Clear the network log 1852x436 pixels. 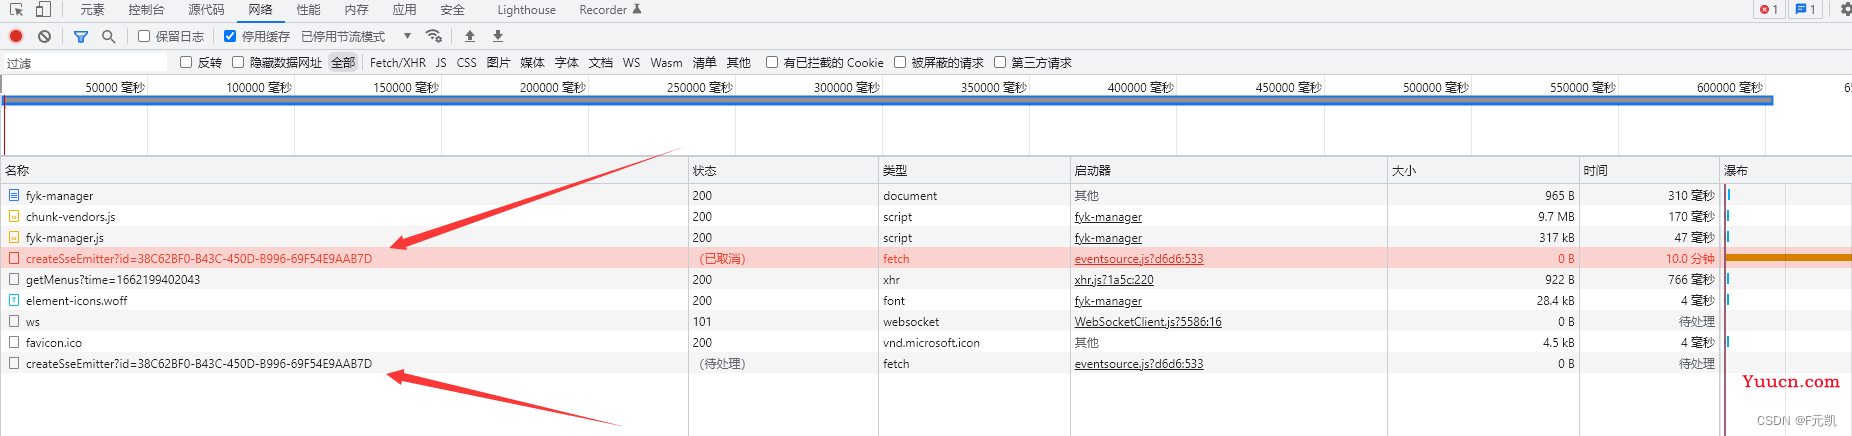(44, 36)
